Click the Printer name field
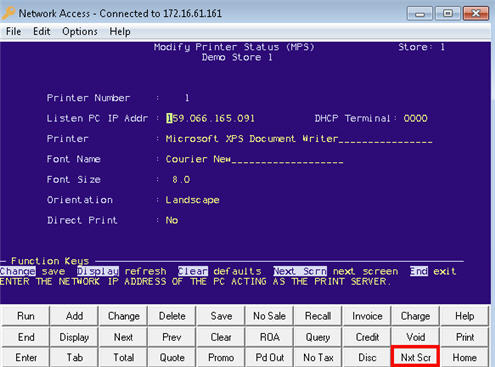 click(299, 139)
